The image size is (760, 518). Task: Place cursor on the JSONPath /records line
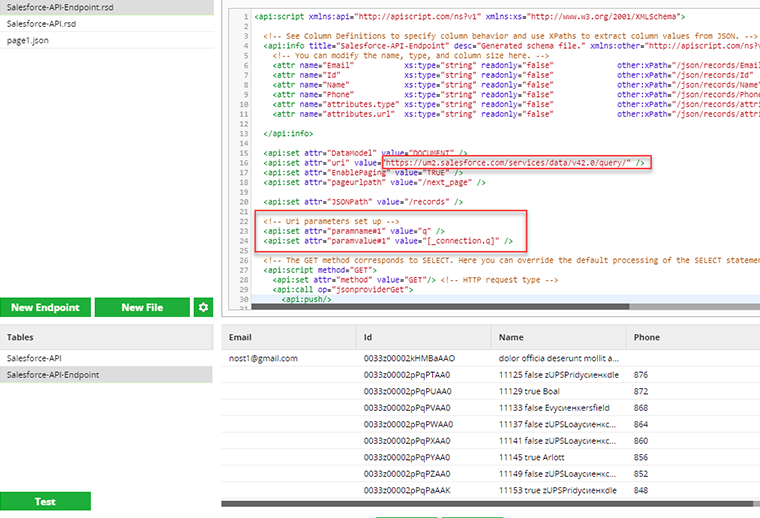coord(363,202)
